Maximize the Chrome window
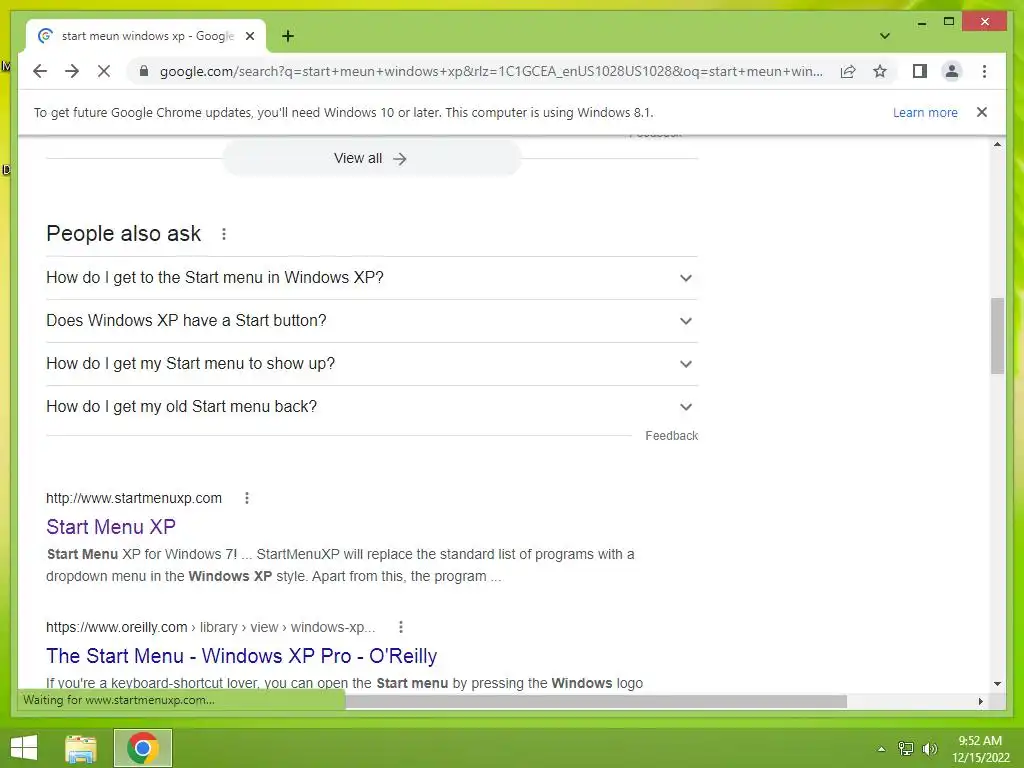 [x=949, y=22]
